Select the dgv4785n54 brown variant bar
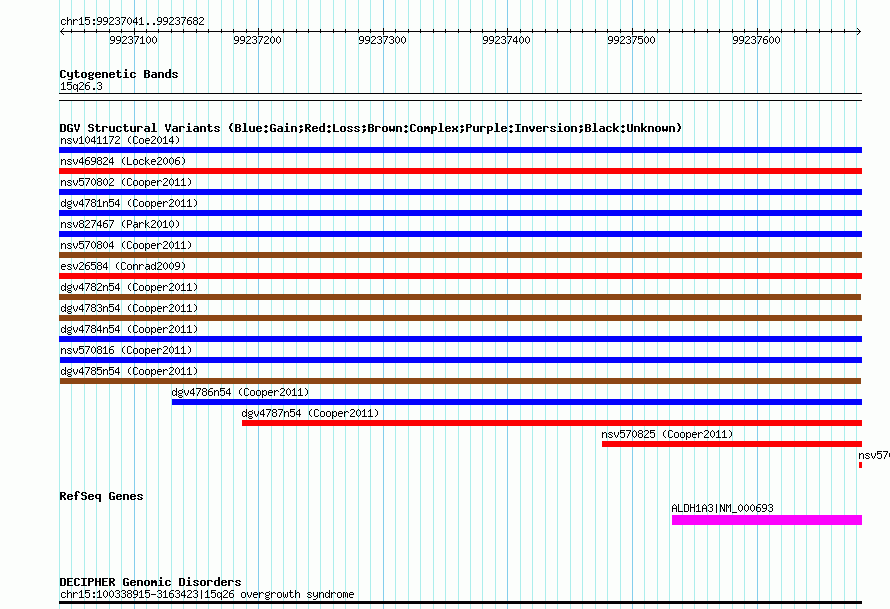 pos(460,381)
